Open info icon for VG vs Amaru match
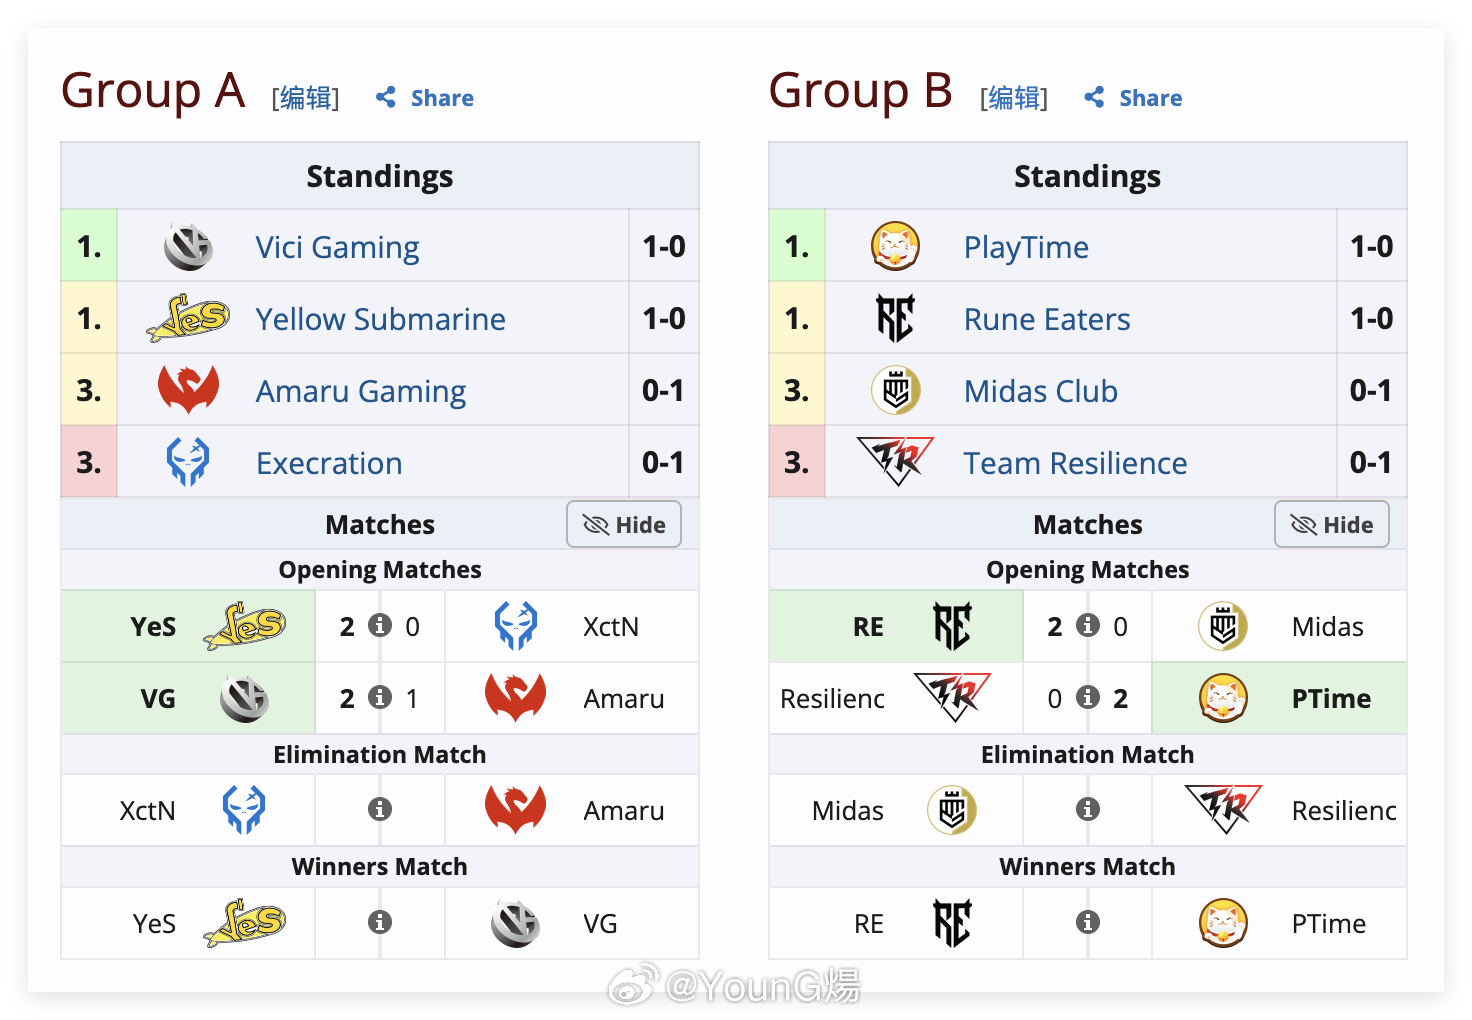 click(x=380, y=697)
